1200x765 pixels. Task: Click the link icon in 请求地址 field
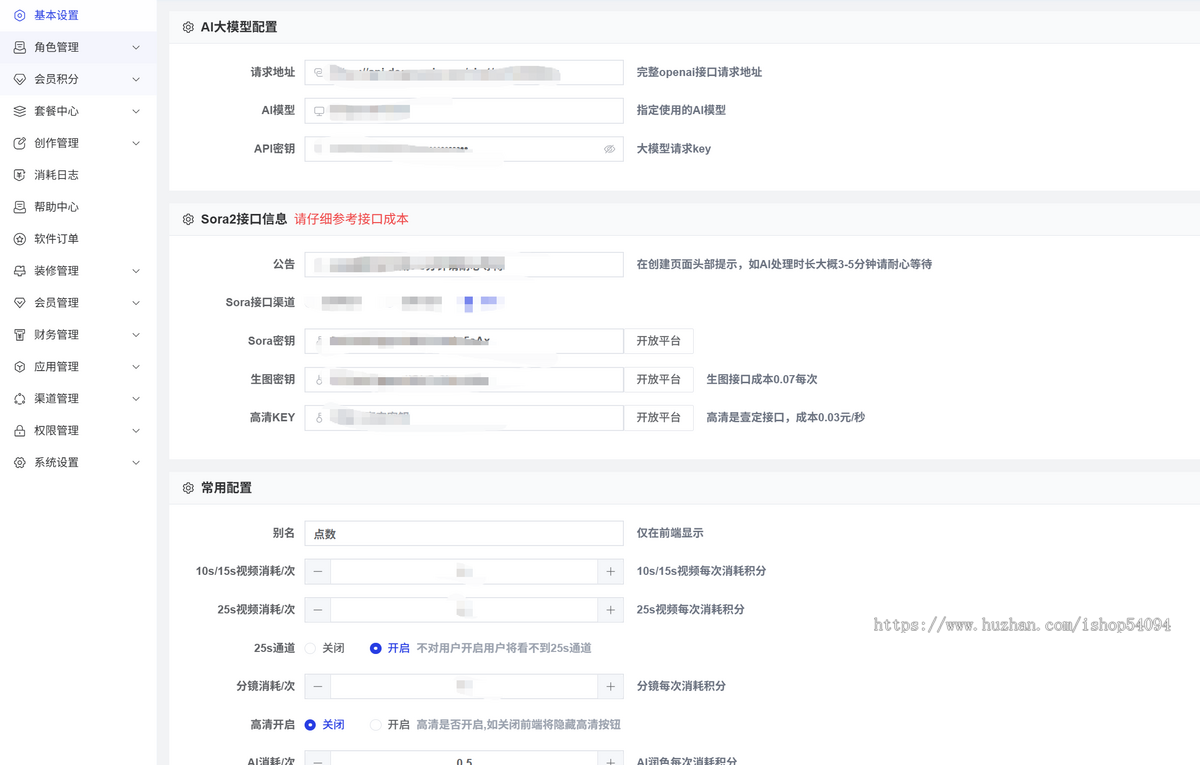[319, 72]
